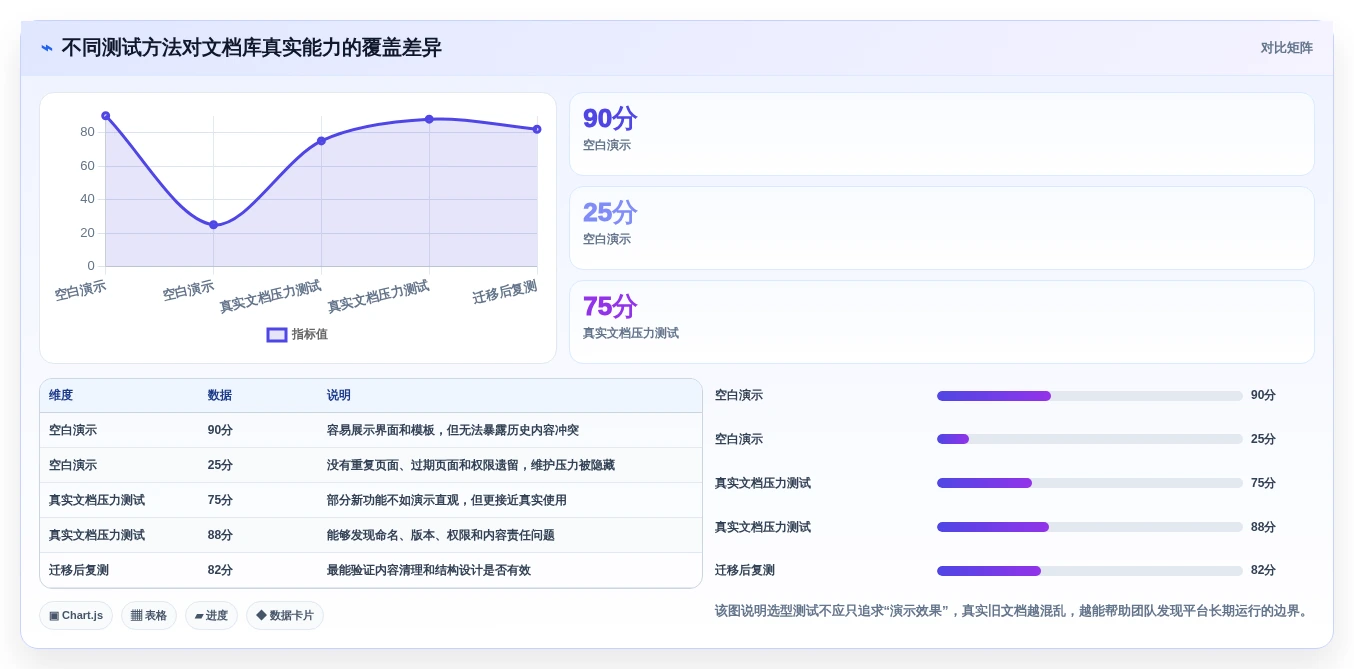Click description 最能验证内容清理和结构设计是否有效
The width and height of the screenshot is (1354, 669).
click(x=429, y=571)
